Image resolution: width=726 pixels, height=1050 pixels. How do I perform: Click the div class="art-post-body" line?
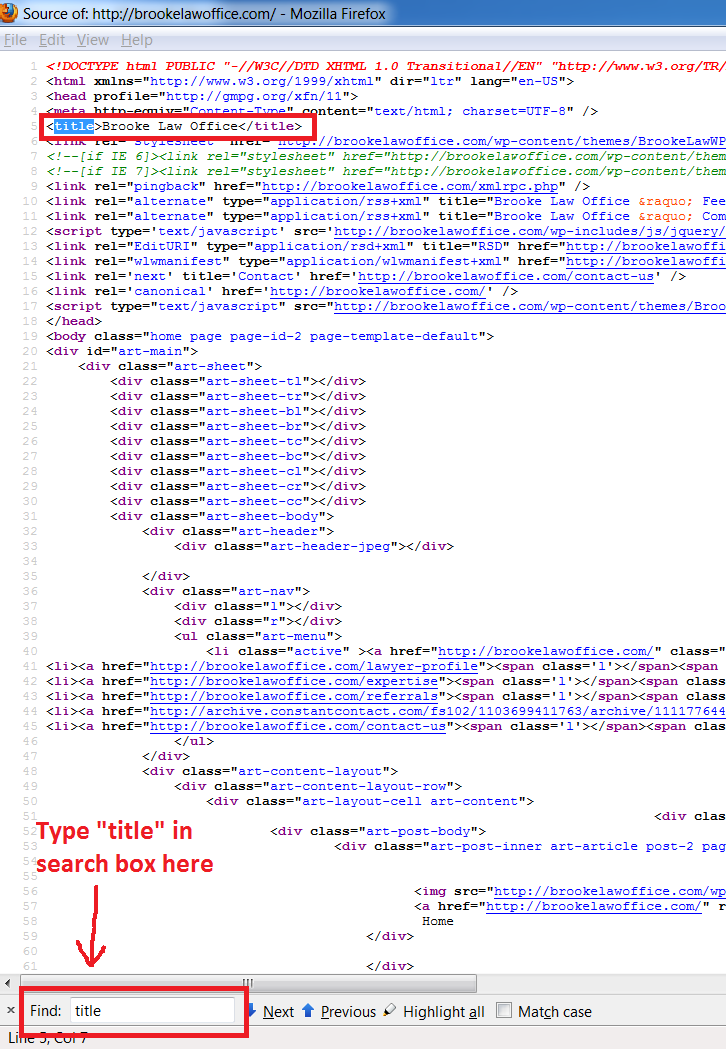click(378, 831)
